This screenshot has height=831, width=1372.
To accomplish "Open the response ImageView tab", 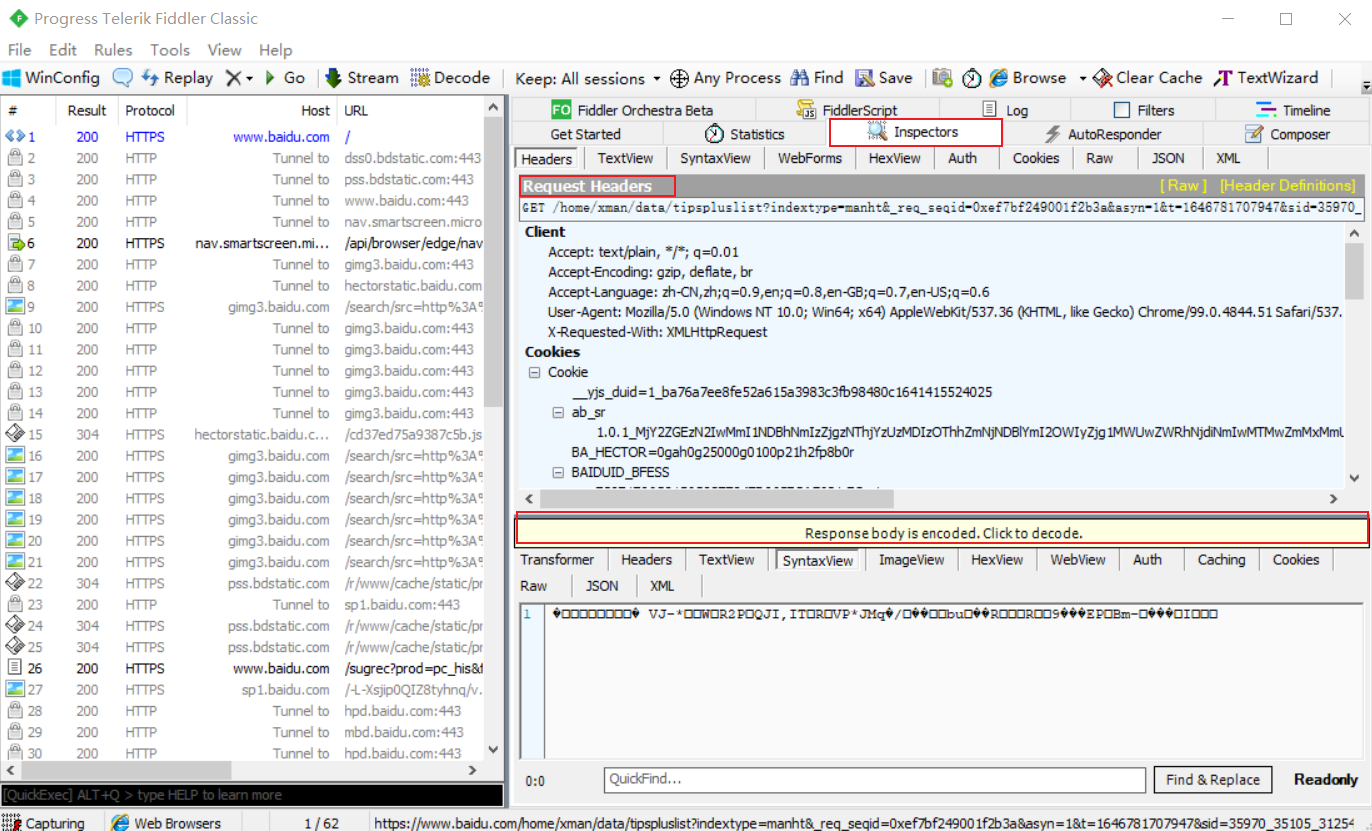I will pyautogui.click(x=911, y=560).
